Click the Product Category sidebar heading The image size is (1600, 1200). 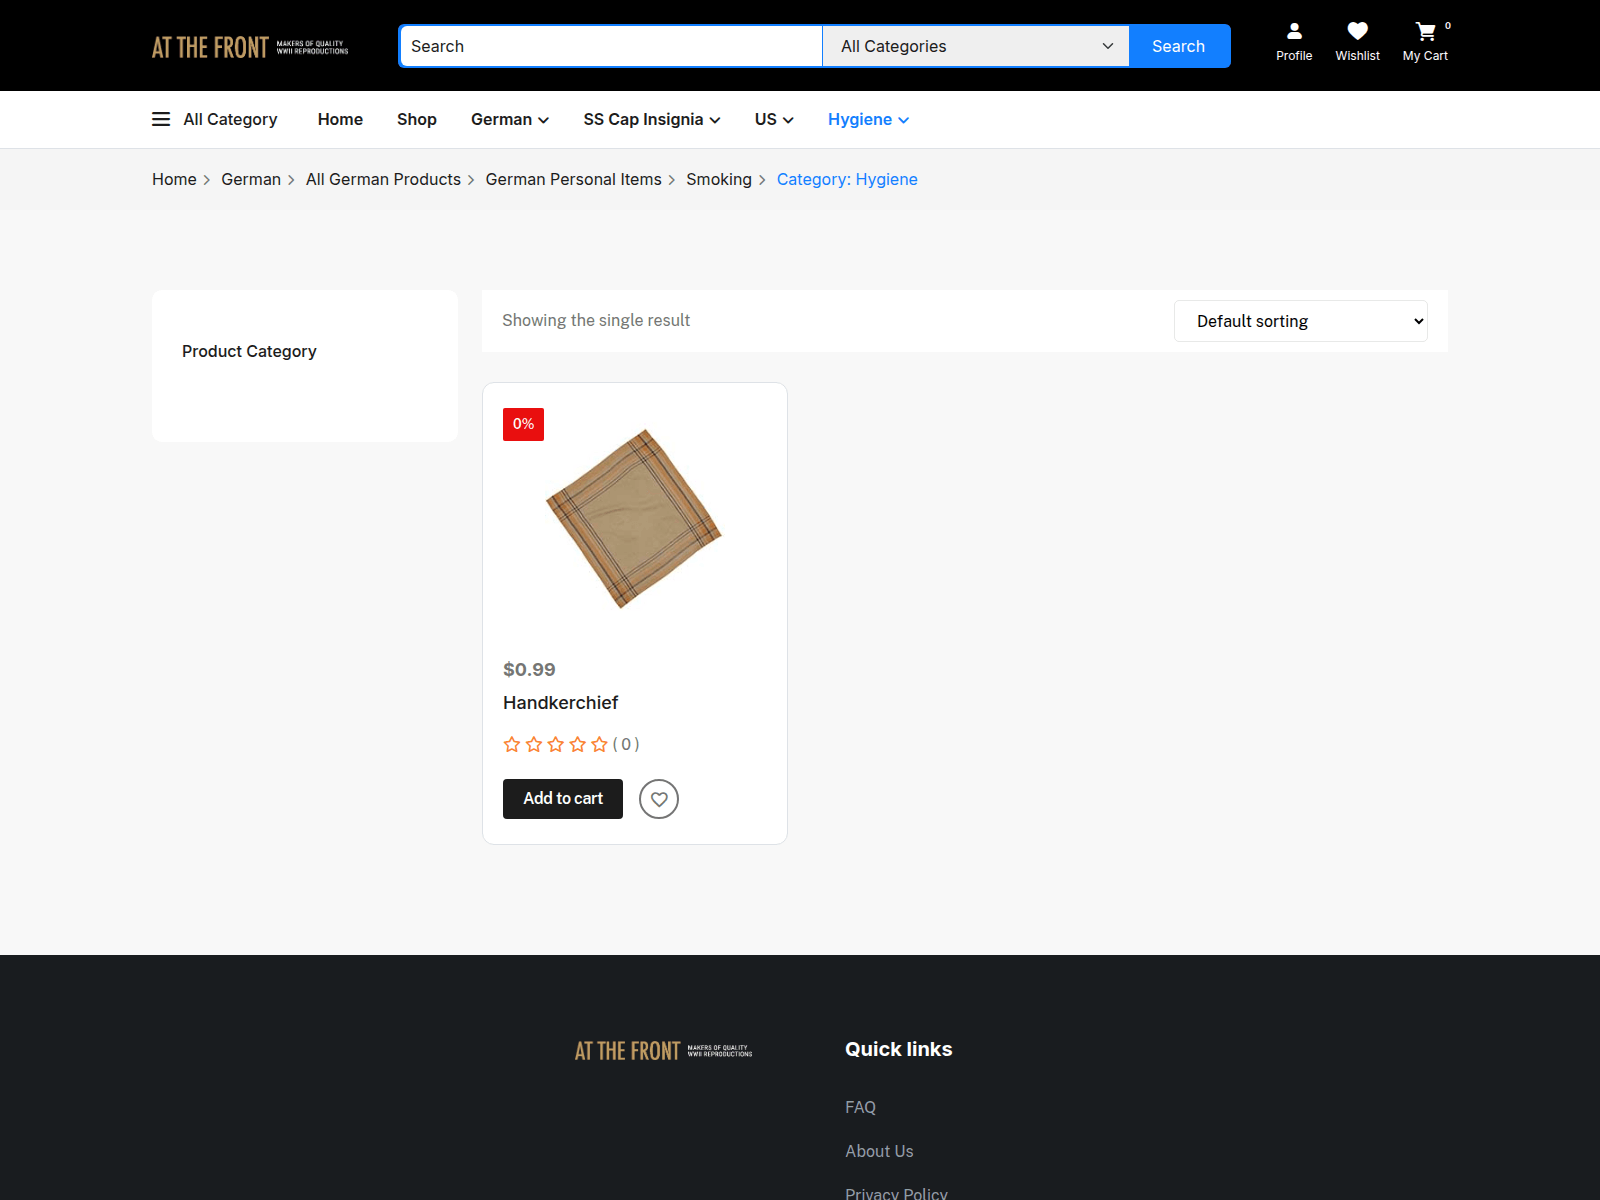pyautogui.click(x=249, y=351)
